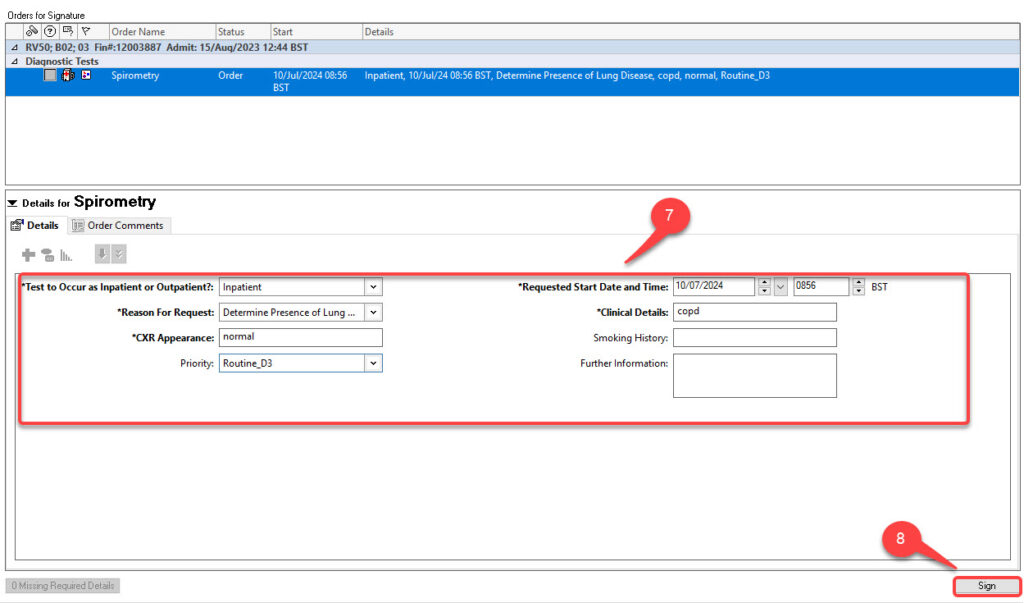Click the greyed down-arrow toolbar button

pos(103,255)
